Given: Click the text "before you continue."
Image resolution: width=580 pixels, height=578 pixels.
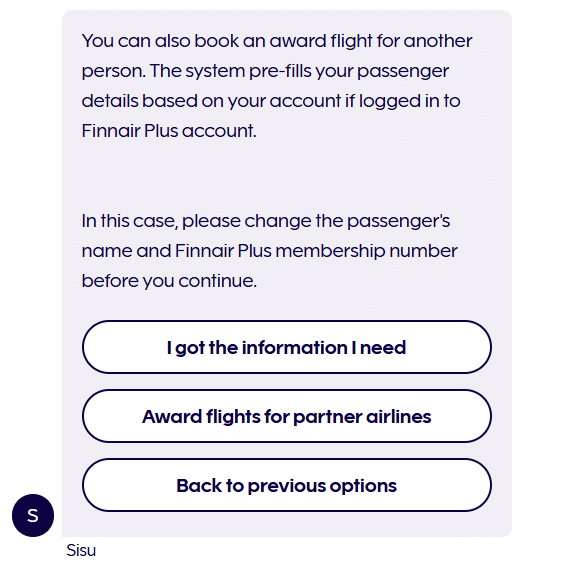Looking at the screenshot, I should 169,281.
